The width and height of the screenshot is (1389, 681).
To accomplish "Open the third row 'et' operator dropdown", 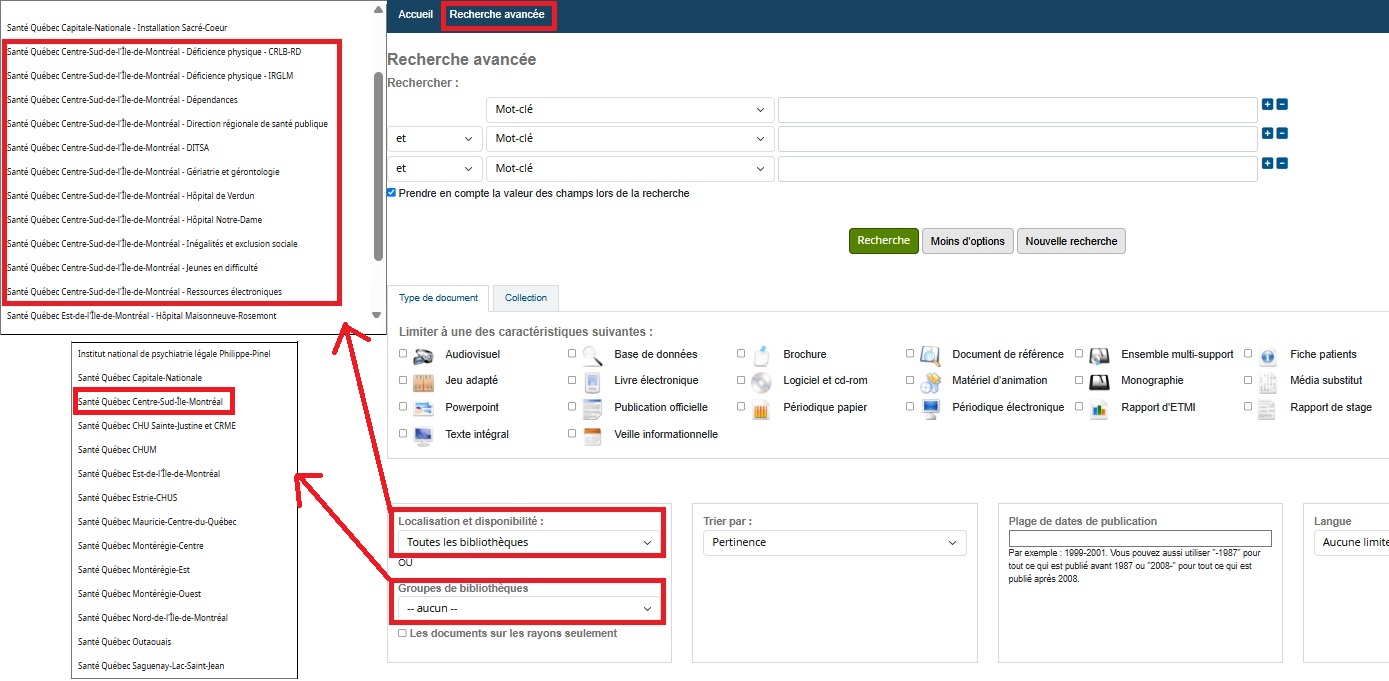I will pyautogui.click(x=435, y=169).
